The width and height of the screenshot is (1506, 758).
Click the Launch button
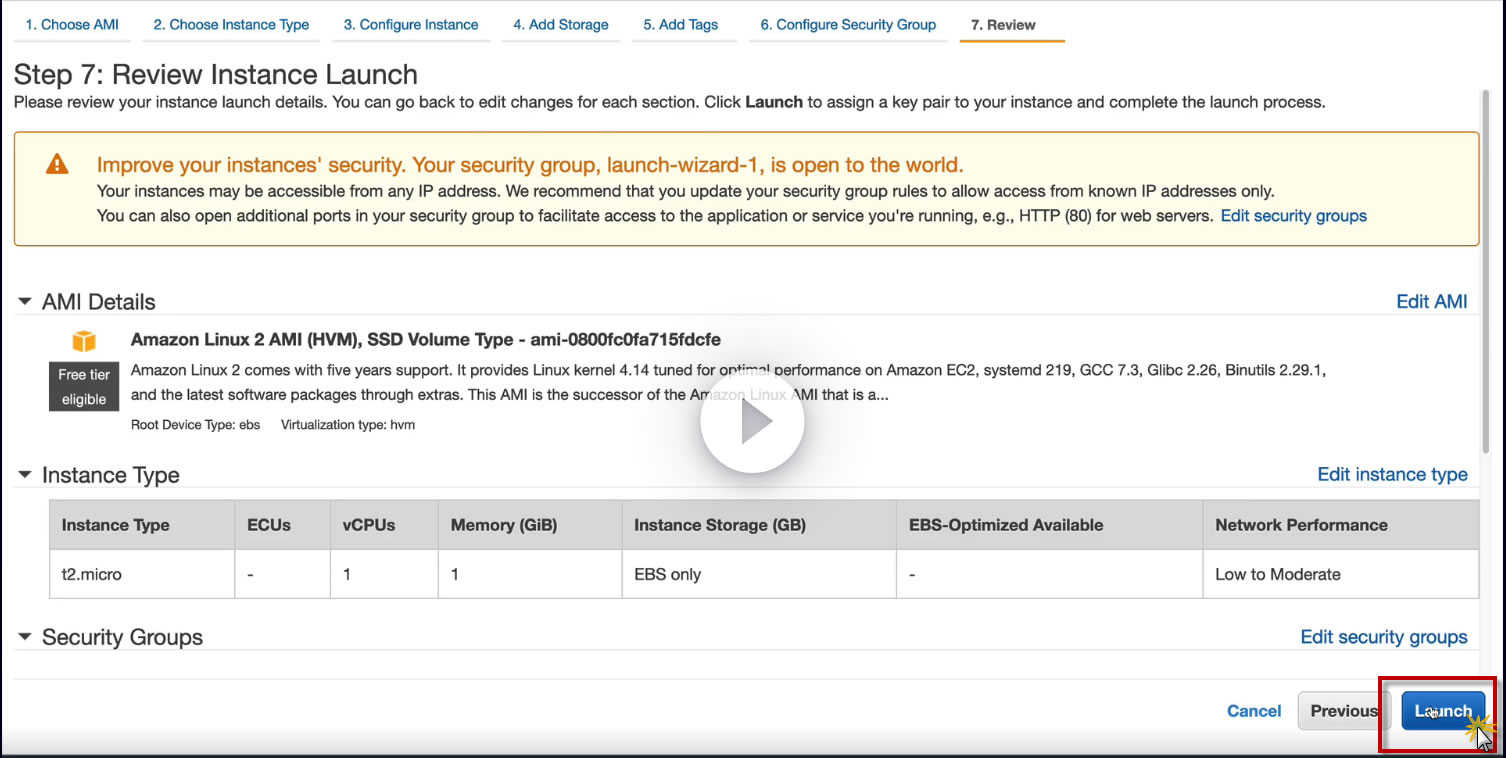[x=1442, y=711]
